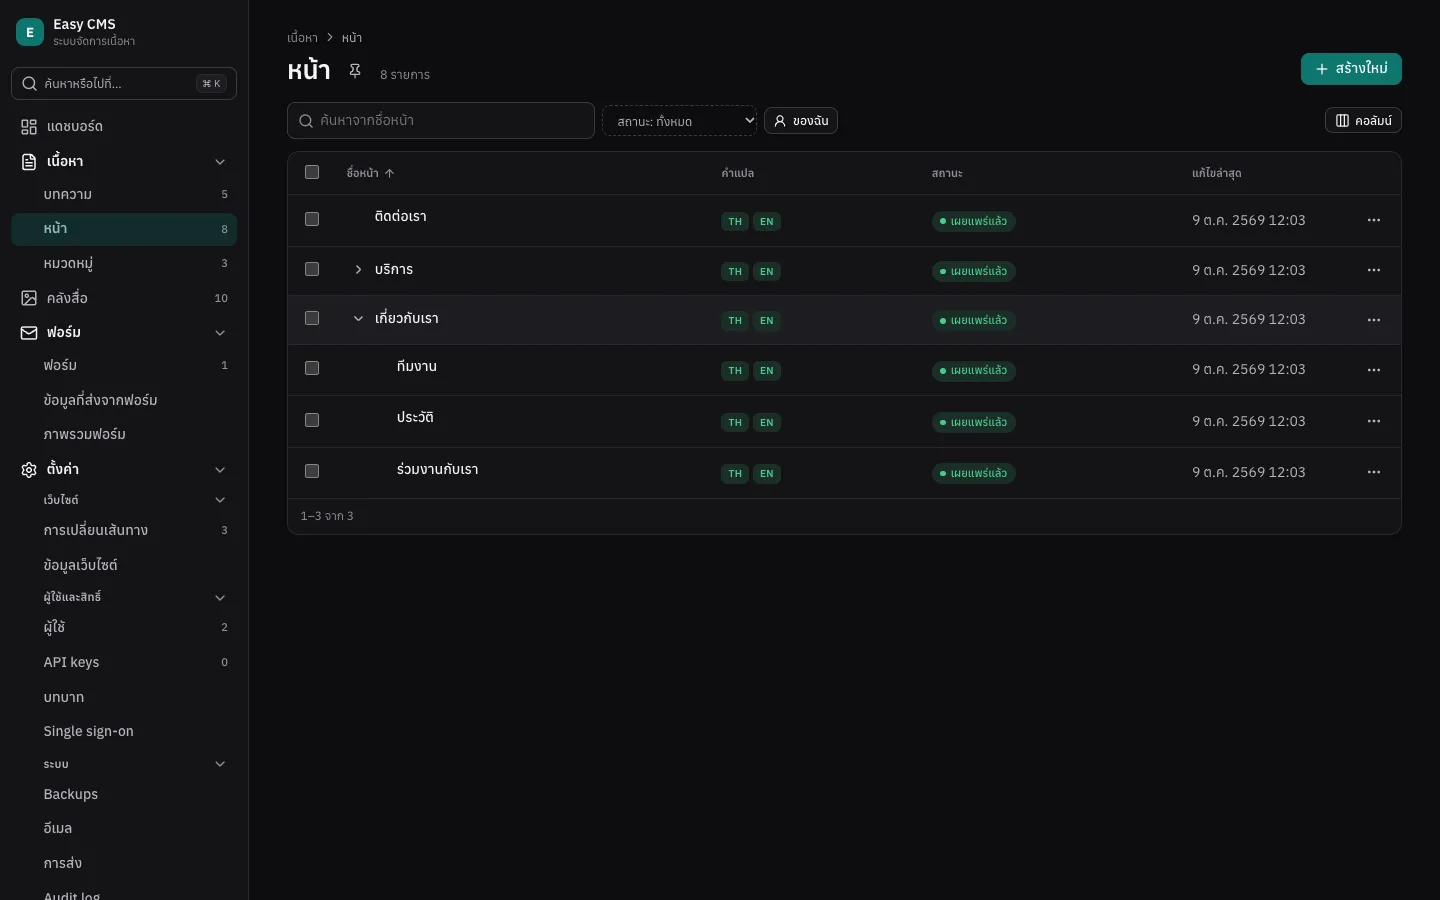Collapse the ฟอร์ม sidebar section
Image resolution: width=1440 pixels, height=900 pixels.
220,333
